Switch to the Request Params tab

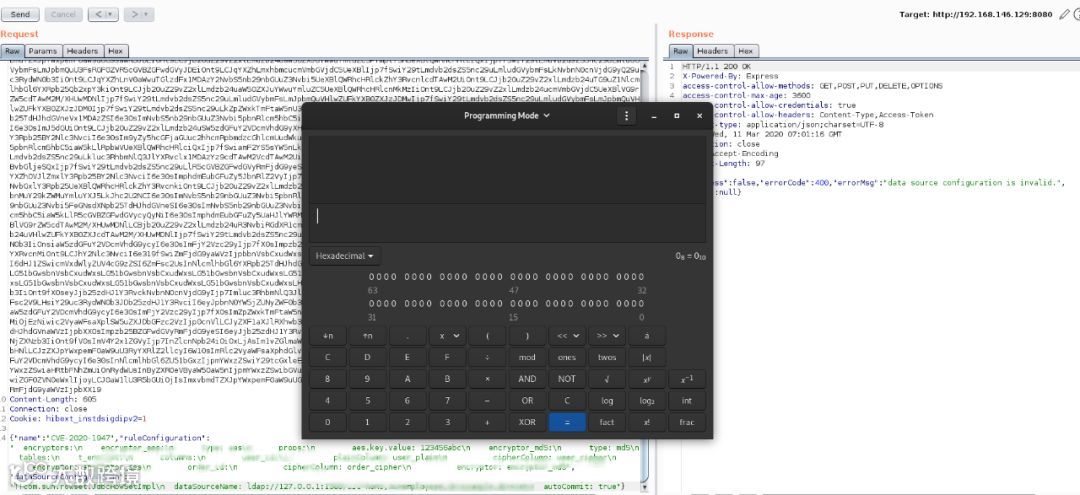click(43, 51)
